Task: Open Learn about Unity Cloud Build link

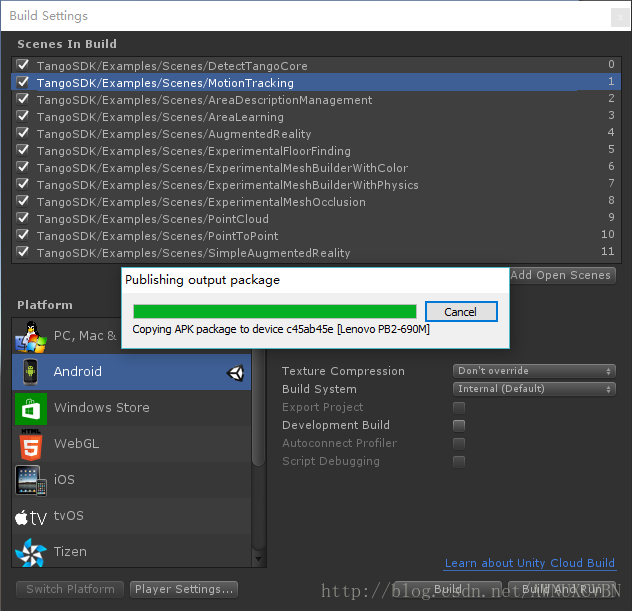Action: 530,563
